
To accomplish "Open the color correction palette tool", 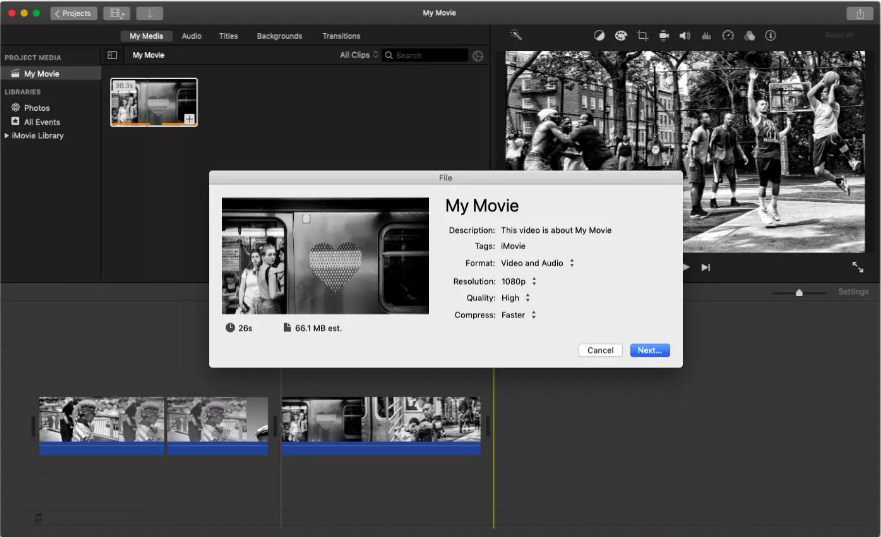I will [x=620, y=35].
